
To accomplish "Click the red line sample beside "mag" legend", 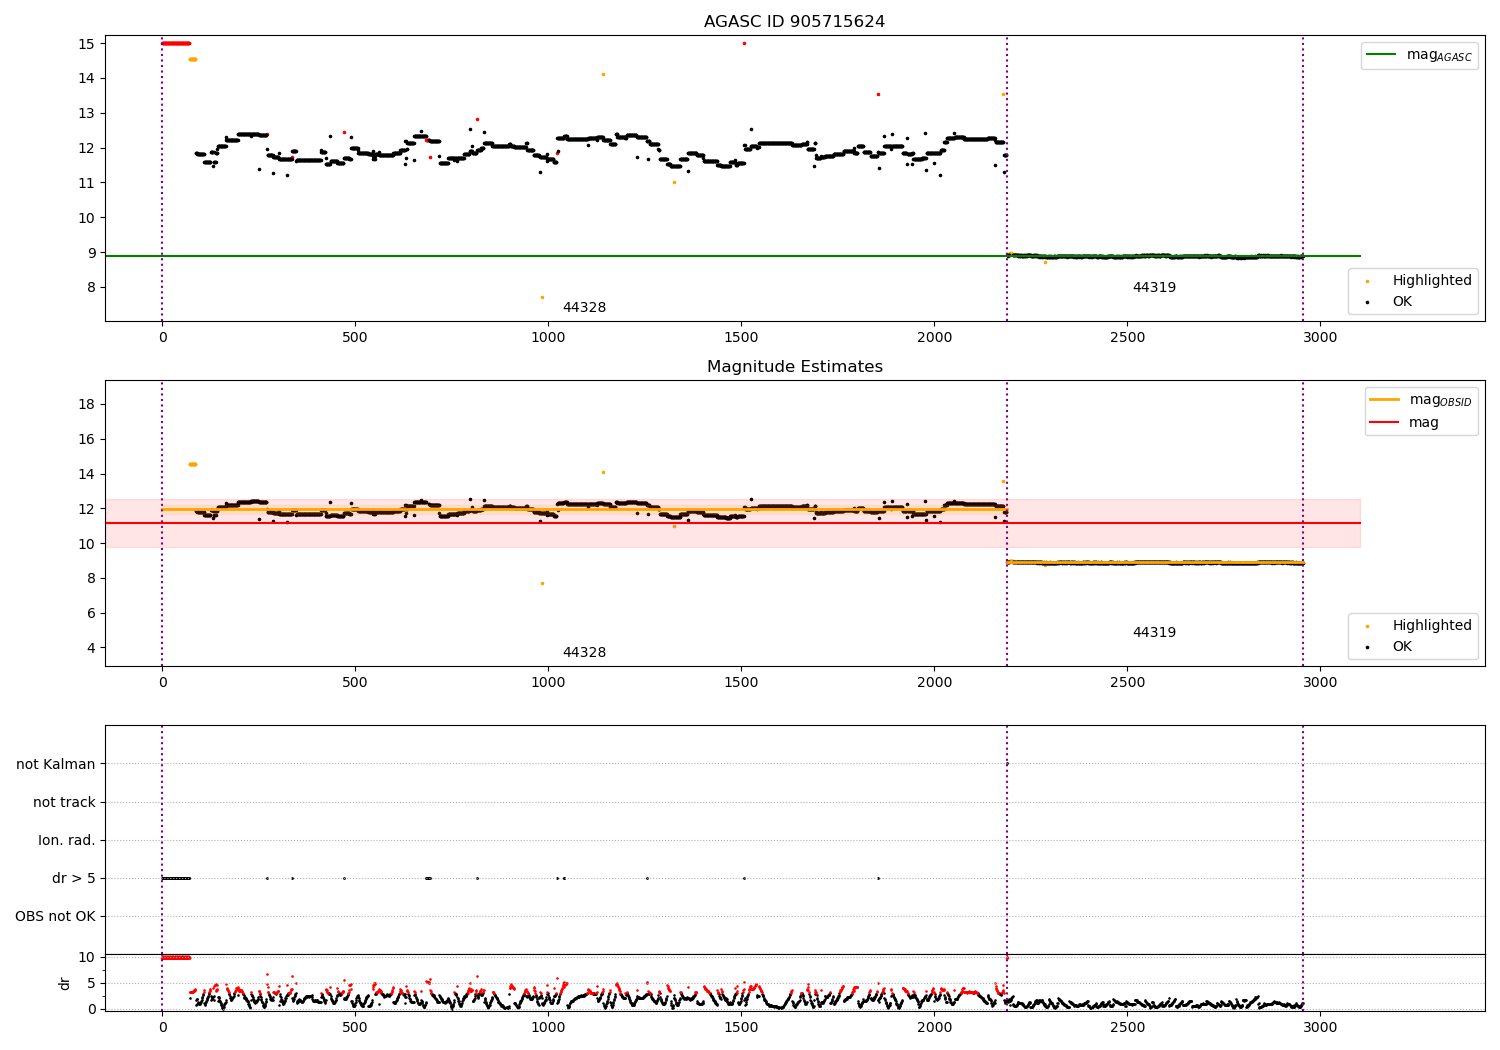I will (1384, 423).
